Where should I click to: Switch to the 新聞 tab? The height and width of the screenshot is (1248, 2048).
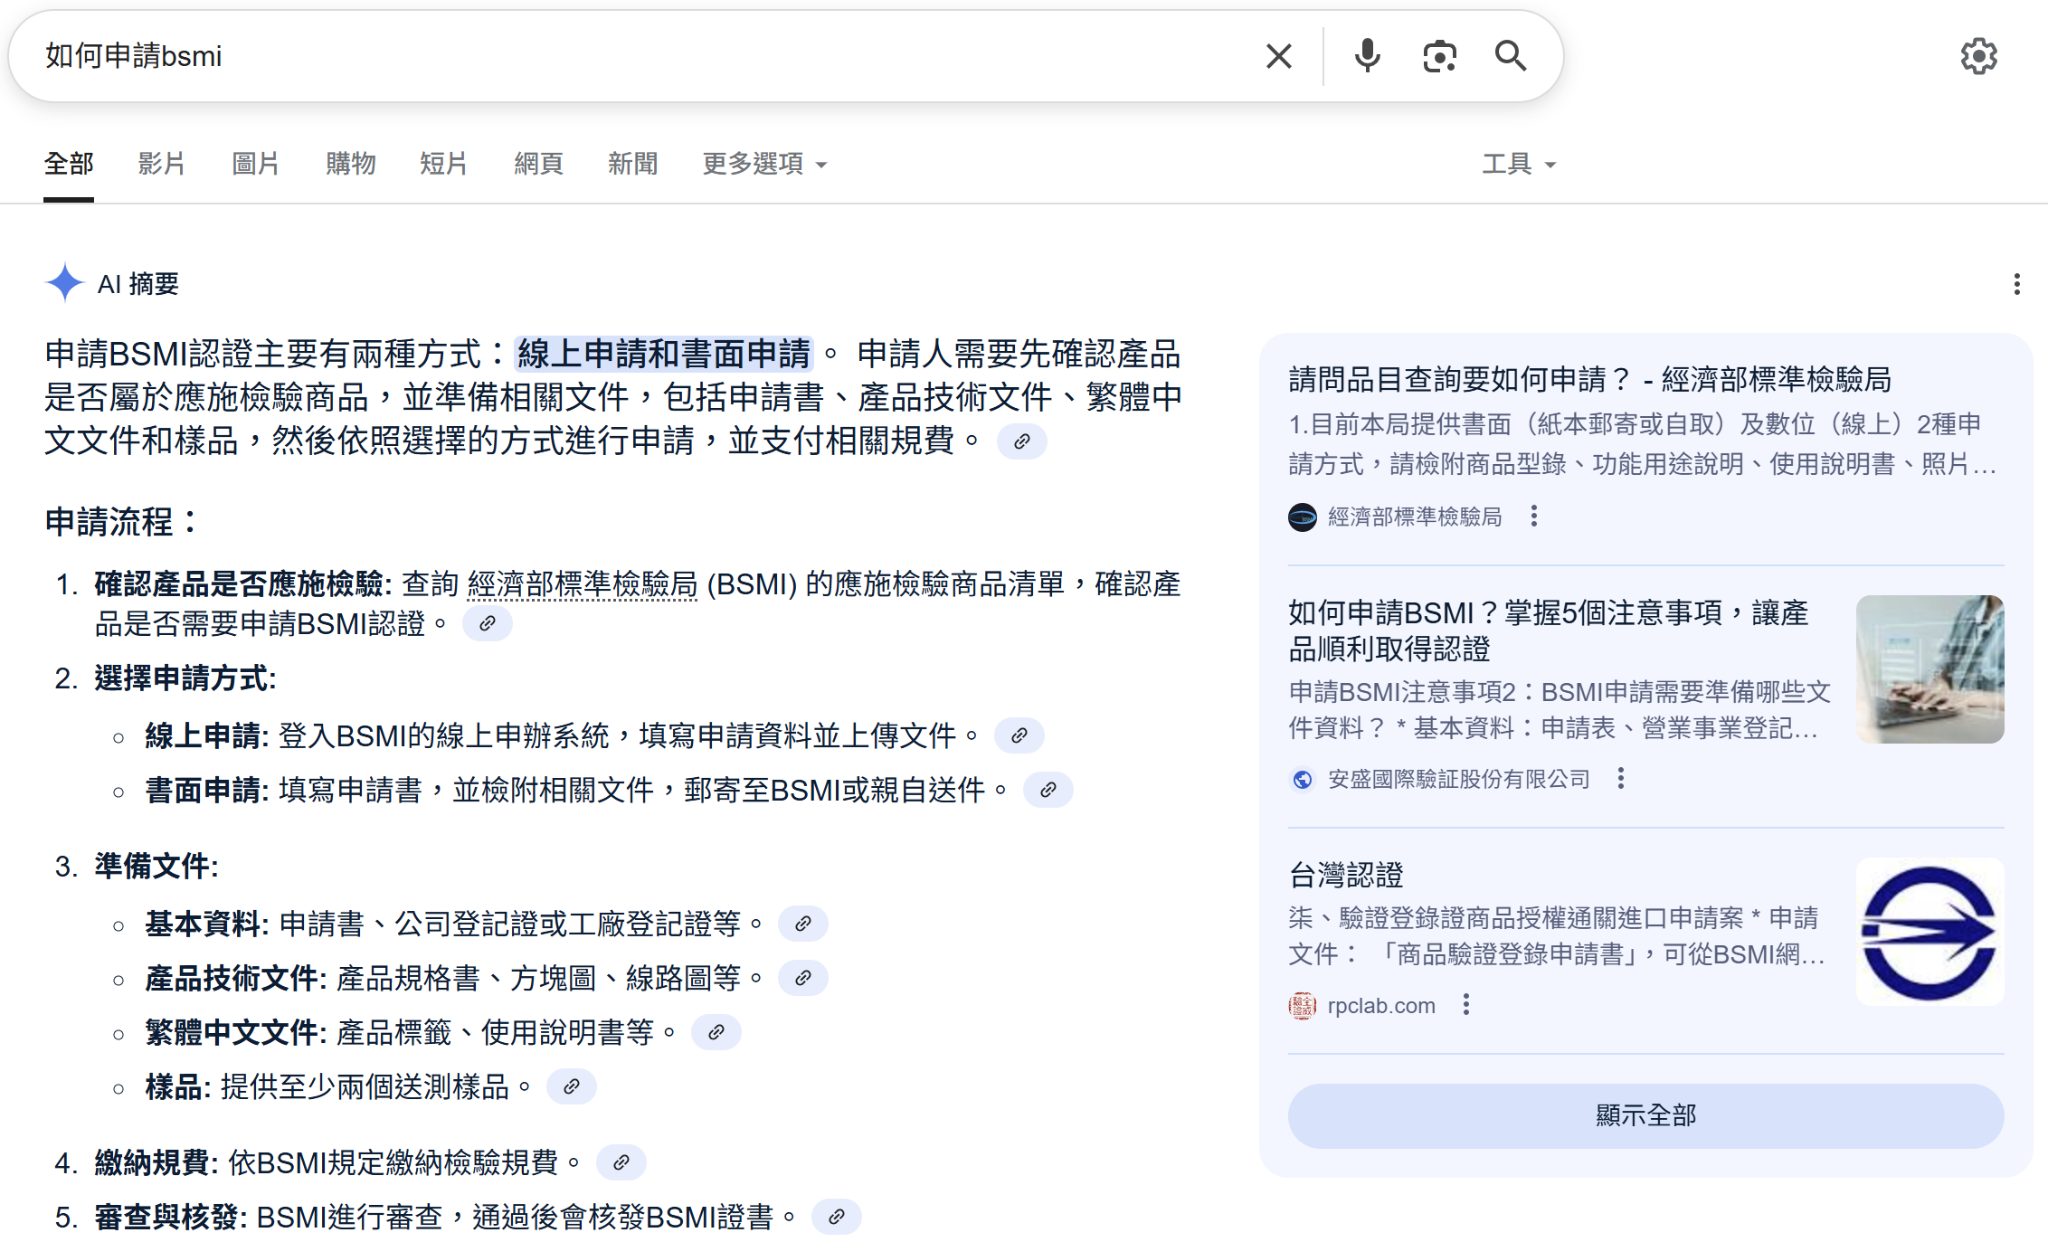(633, 164)
